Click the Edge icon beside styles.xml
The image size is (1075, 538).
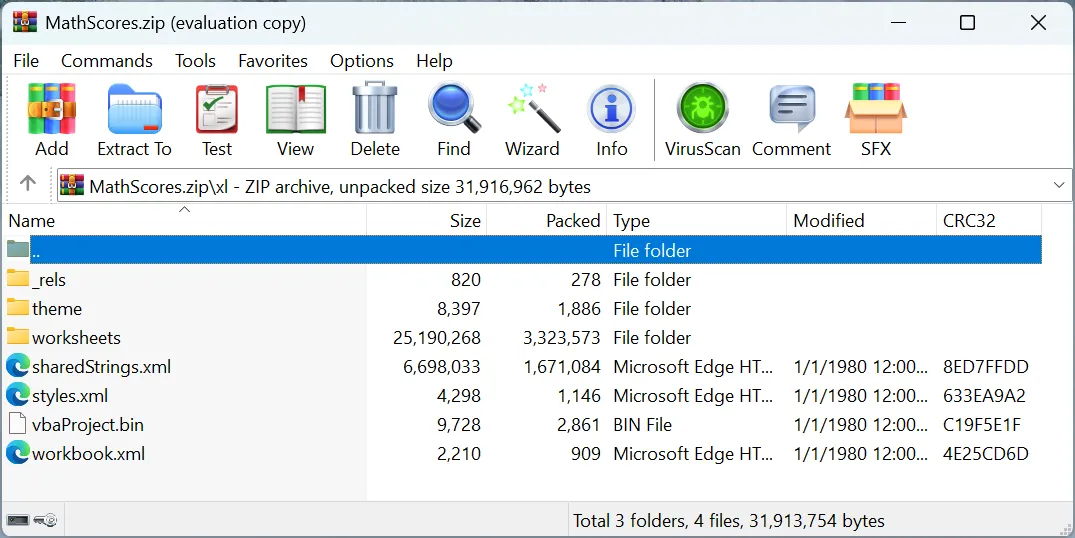pyautogui.click(x=18, y=395)
